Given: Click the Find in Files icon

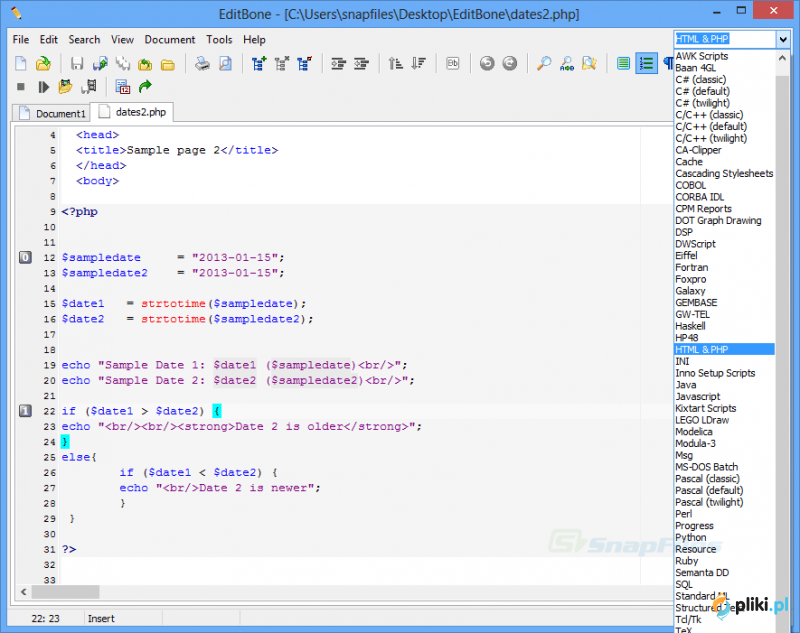Looking at the screenshot, I should click(589, 64).
